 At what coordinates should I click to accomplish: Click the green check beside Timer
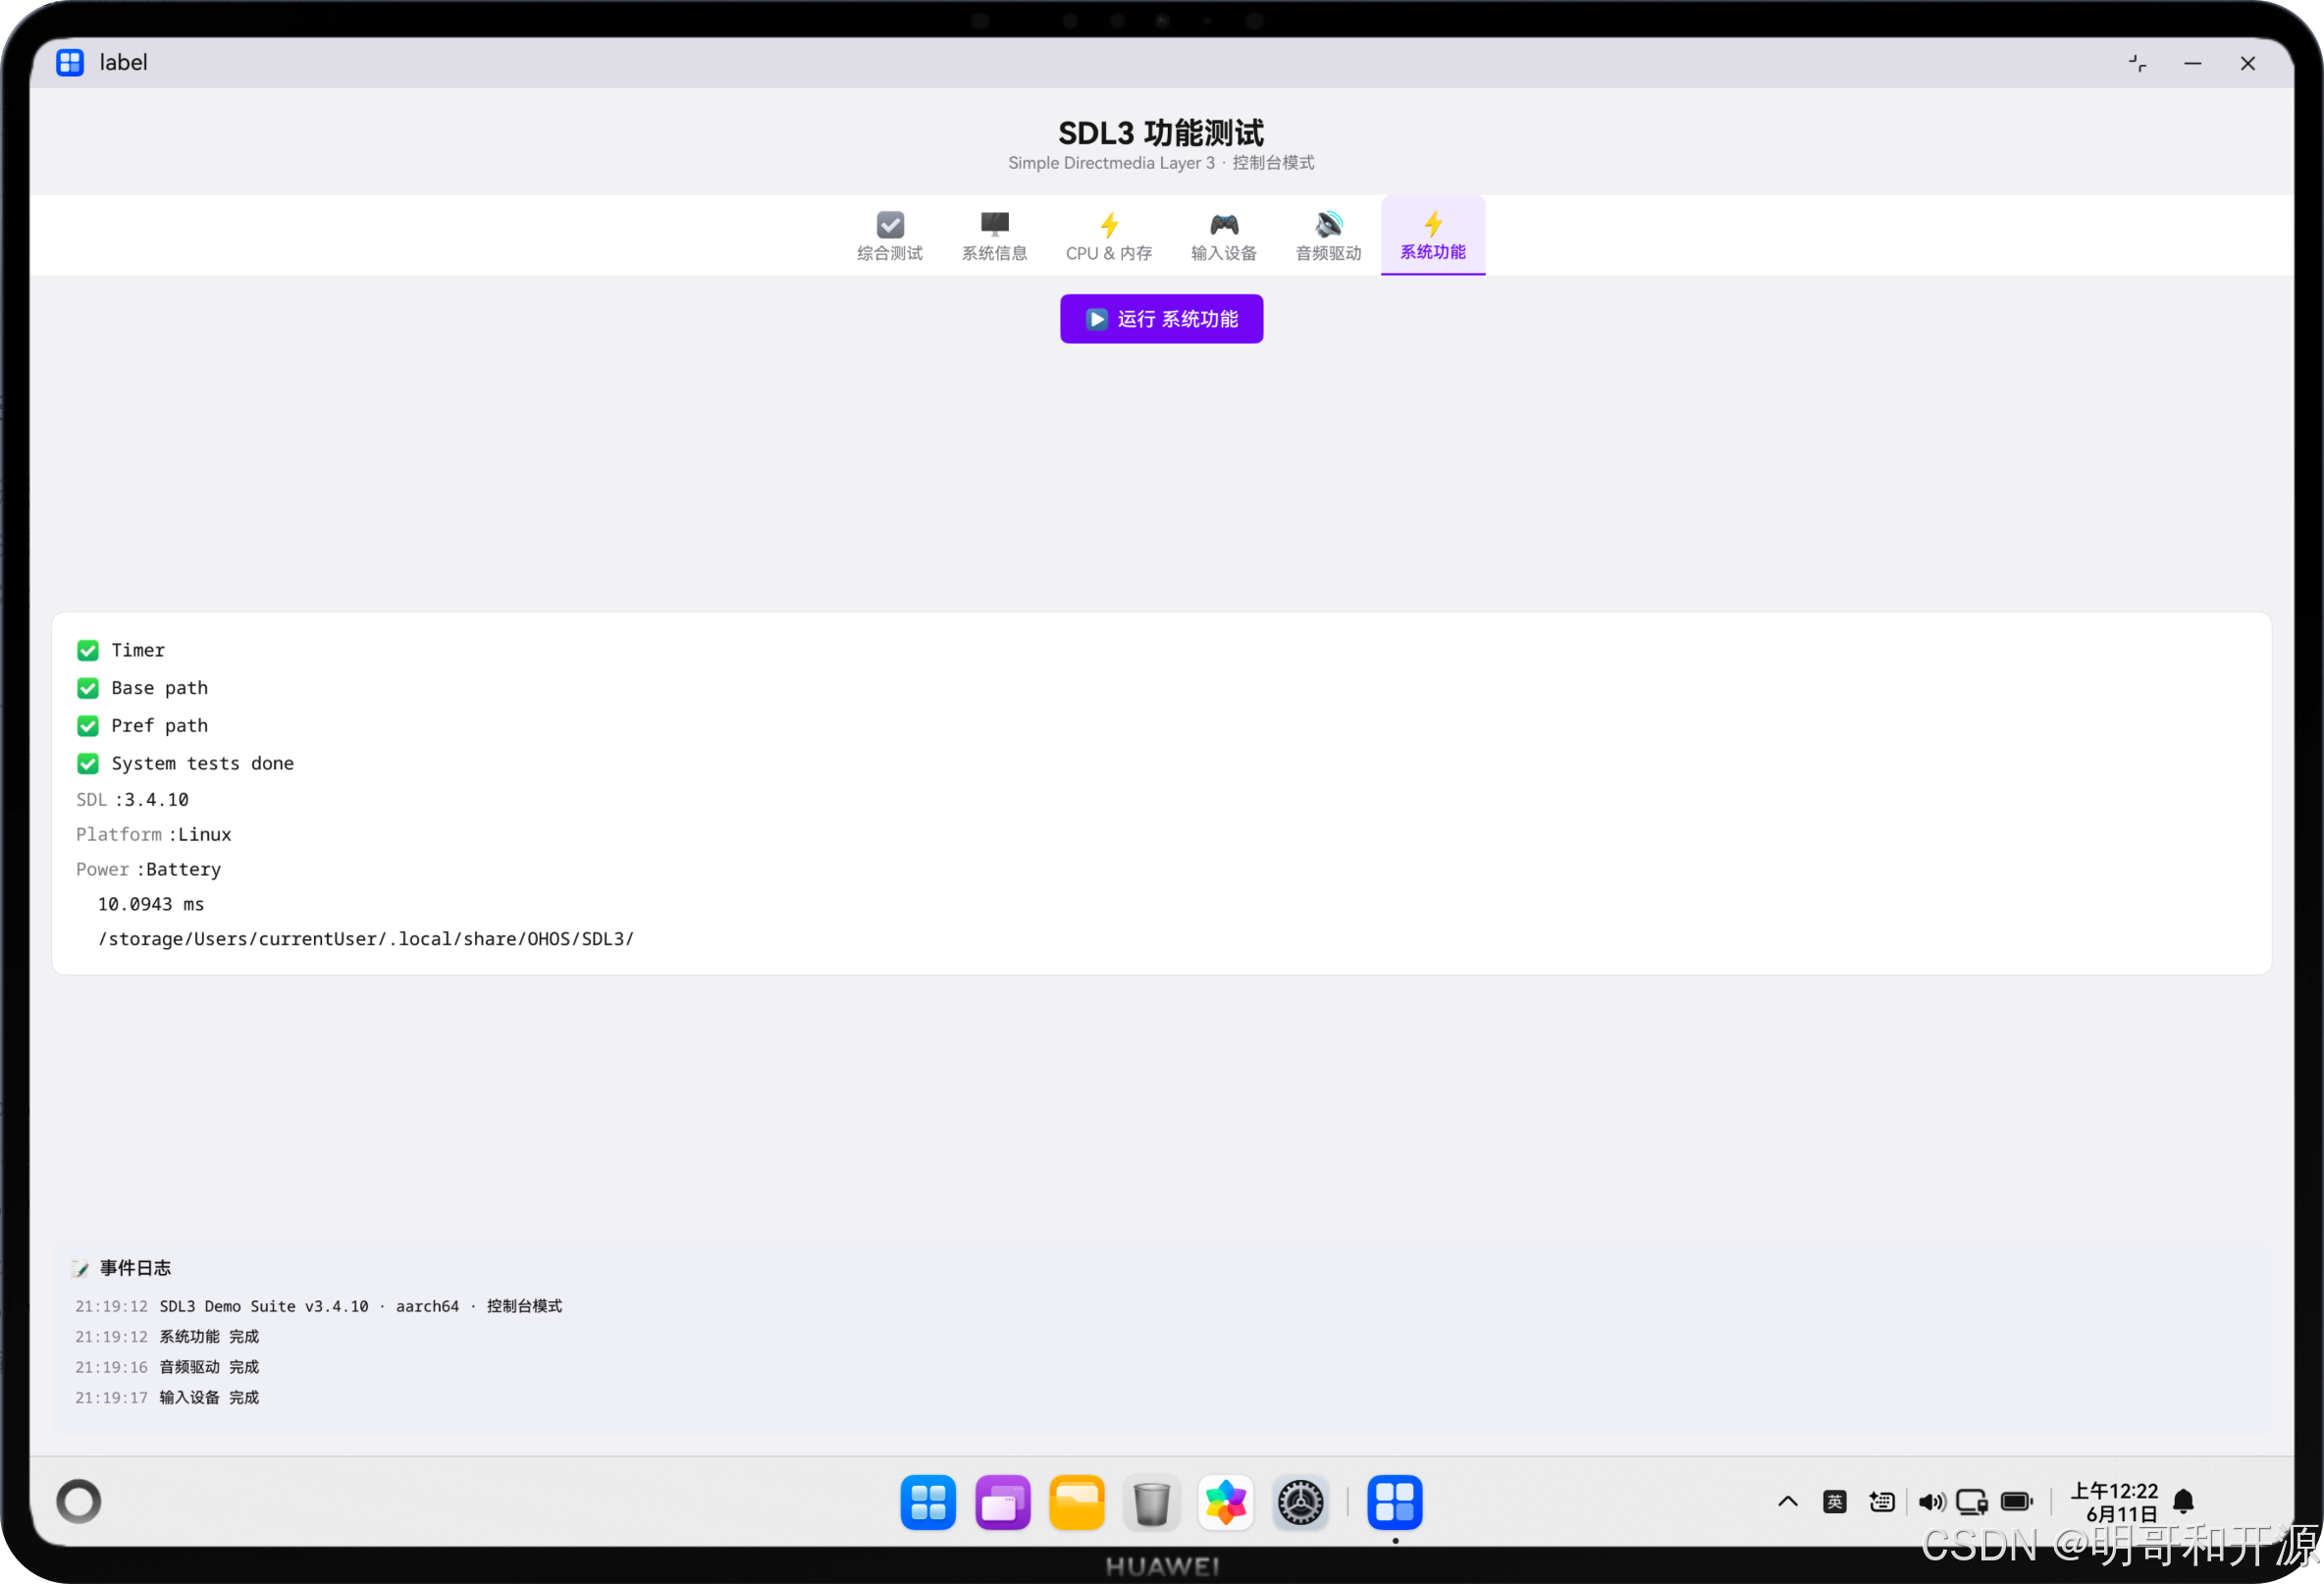point(88,650)
